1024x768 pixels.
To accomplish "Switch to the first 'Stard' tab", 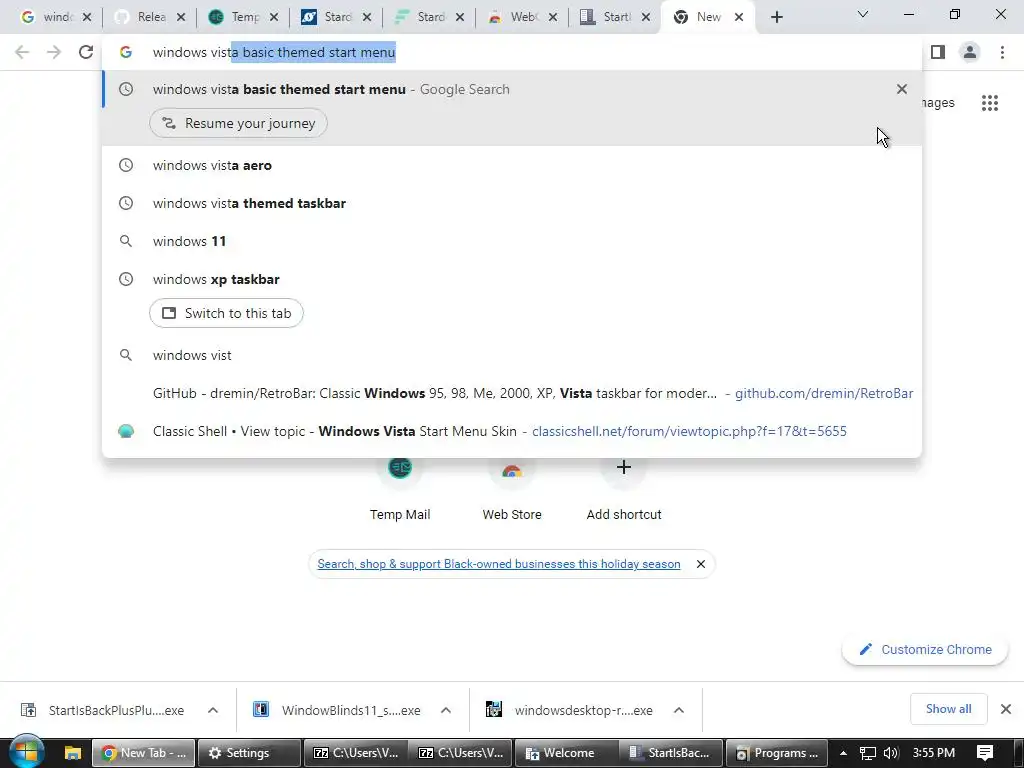I will pyautogui.click(x=336, y=17).
